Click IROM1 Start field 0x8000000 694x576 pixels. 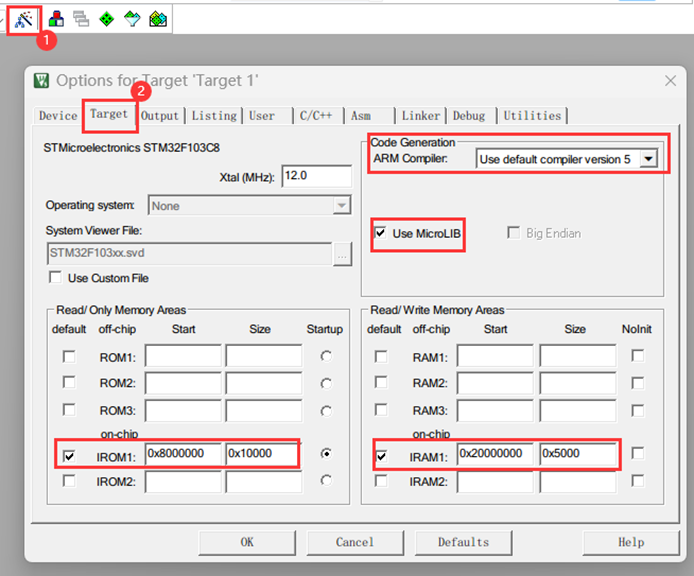pos(183,453)
